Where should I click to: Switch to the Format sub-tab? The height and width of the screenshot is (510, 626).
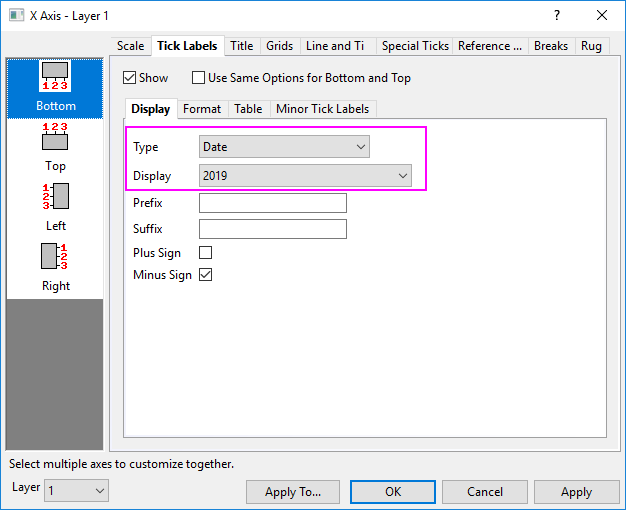coord(202,109)
